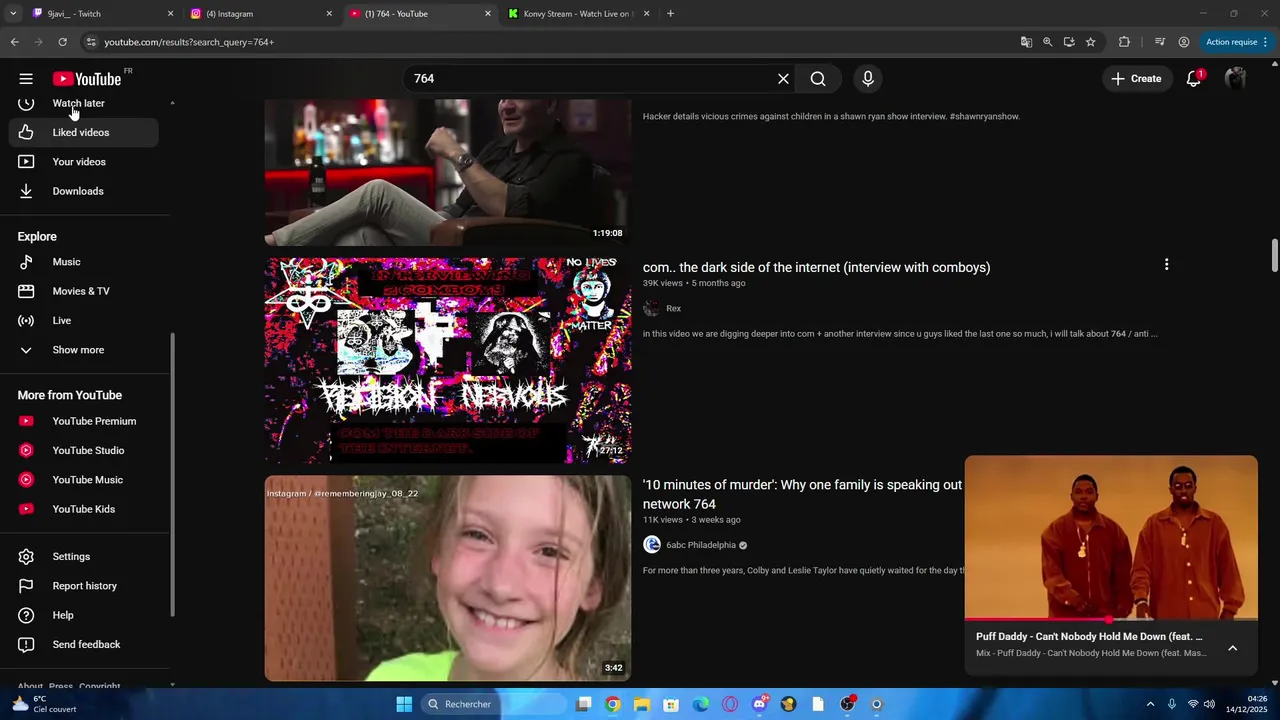Open the tab search dropdown arrow
This screenshot has width=1280, height=720.
(13, 14)
